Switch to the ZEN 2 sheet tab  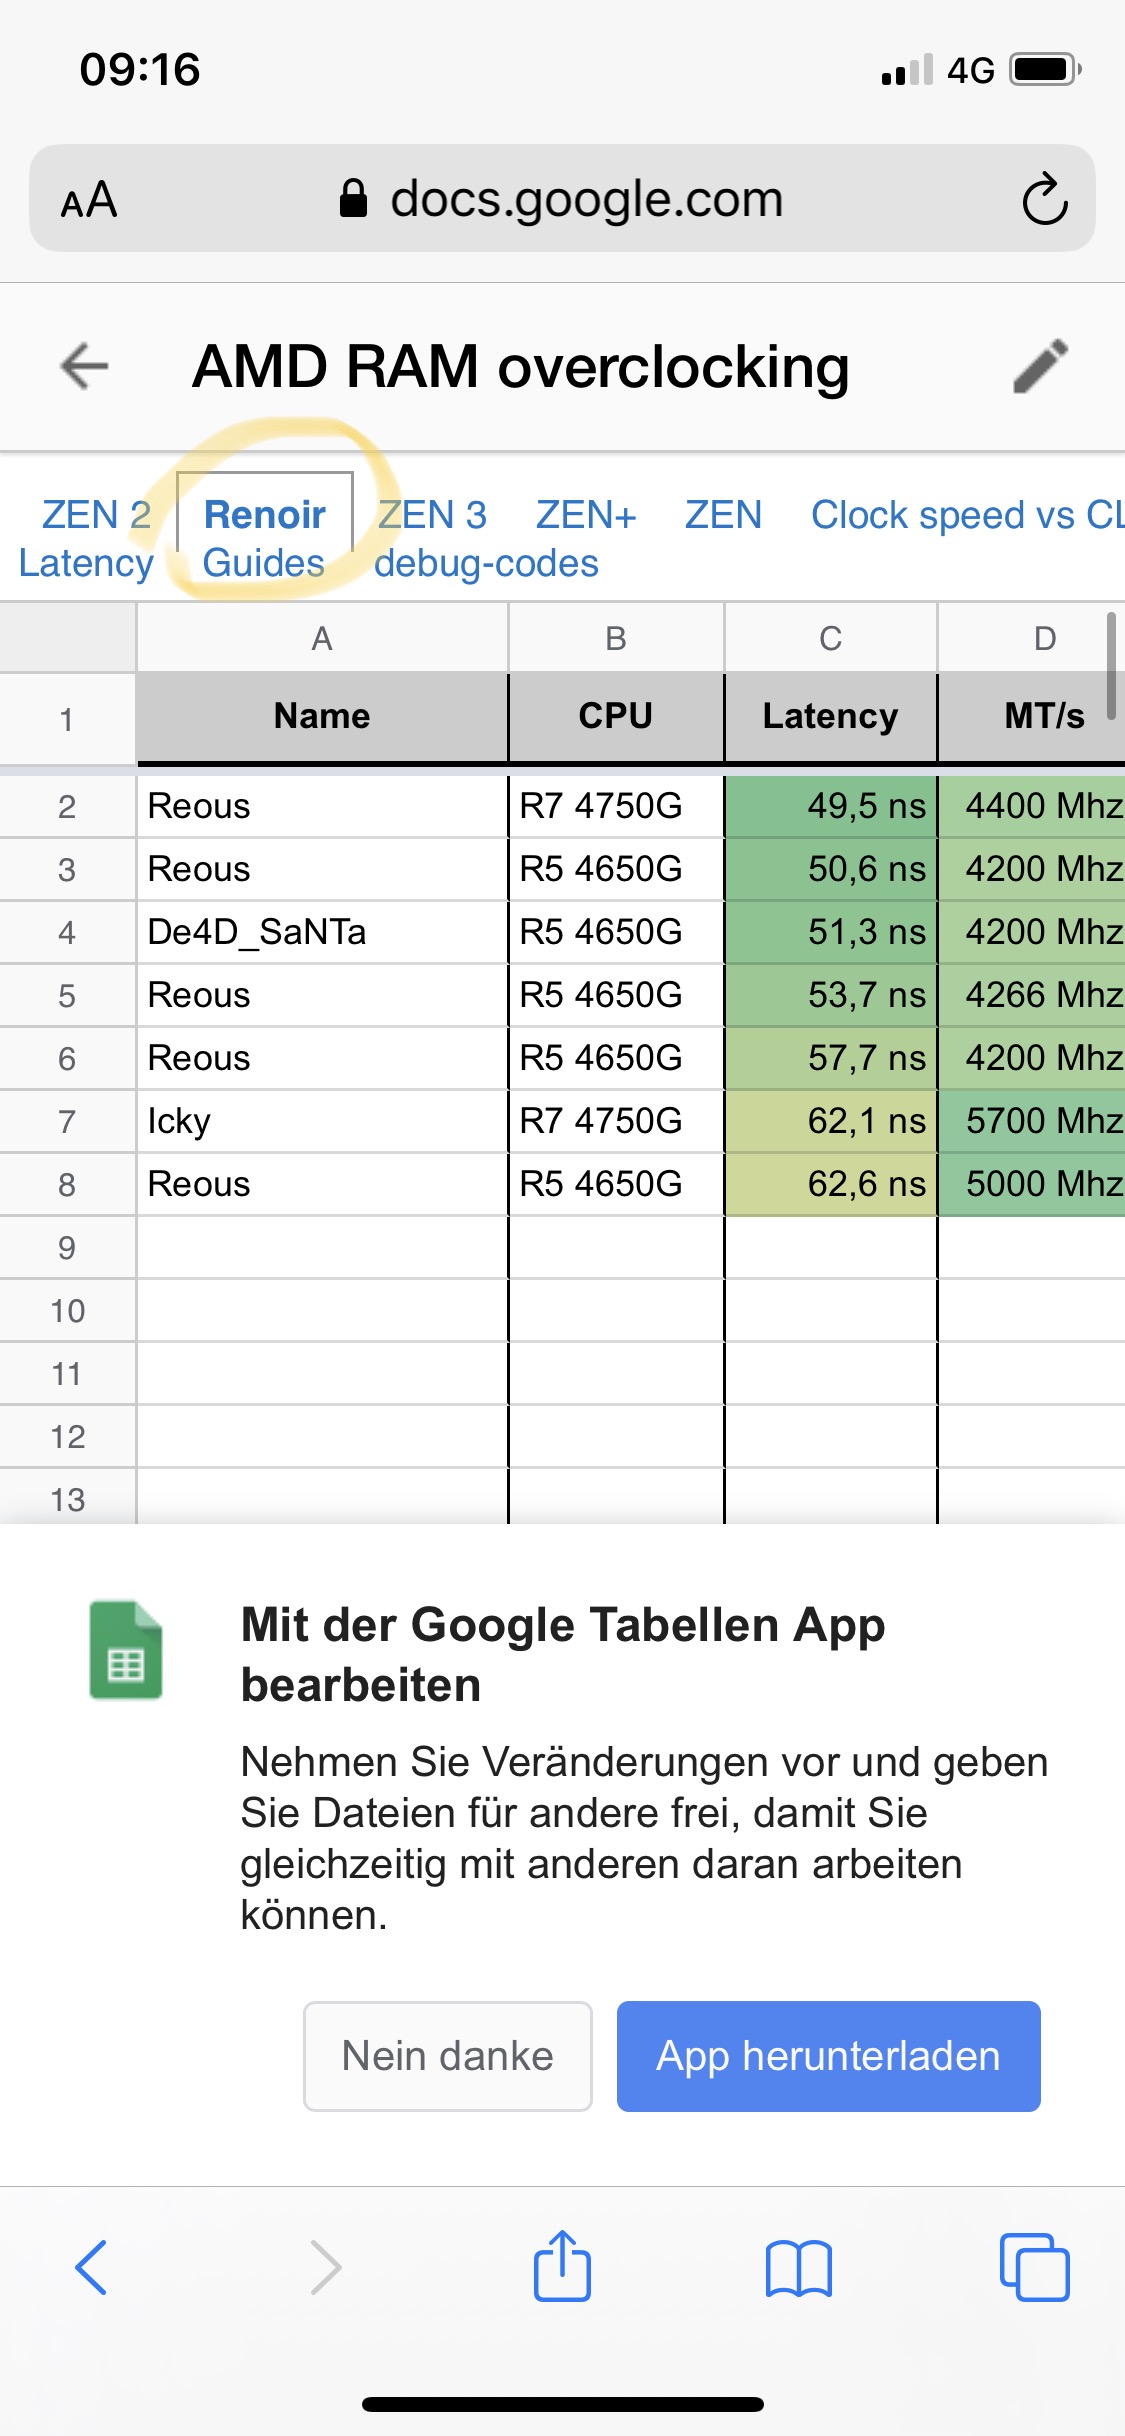coord(96,515)
